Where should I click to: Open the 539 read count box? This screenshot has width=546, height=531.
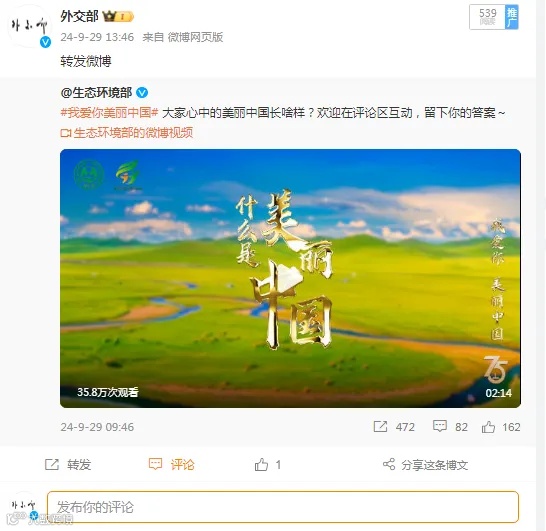[x=488, y=17]
